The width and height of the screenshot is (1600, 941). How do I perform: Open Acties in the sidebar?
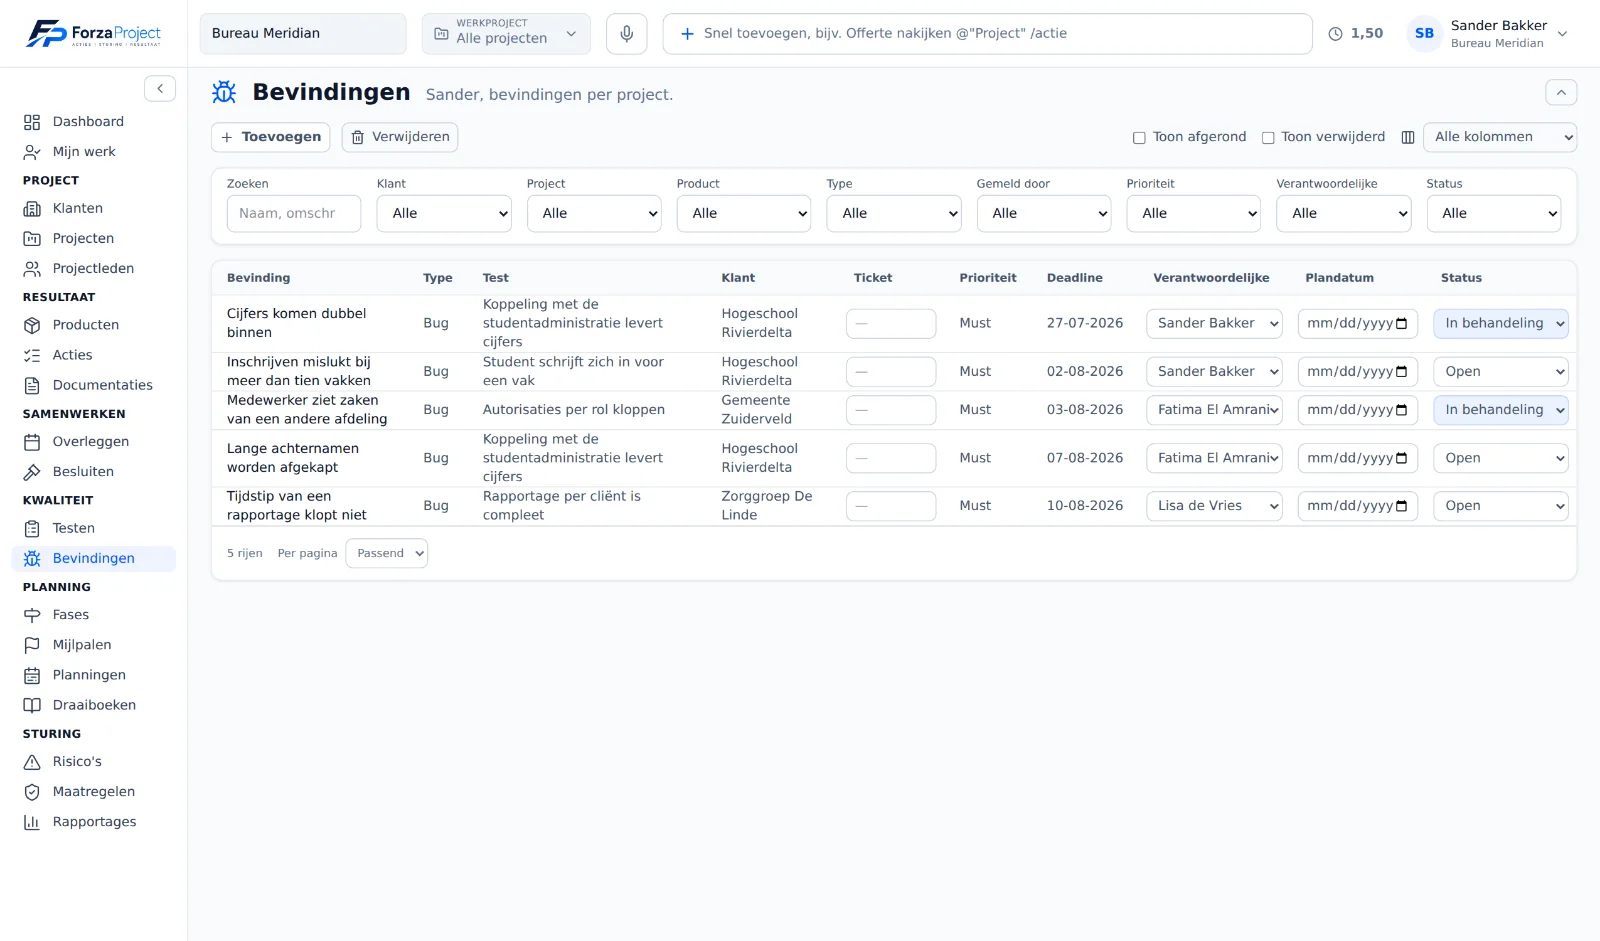tap(94, 355)
